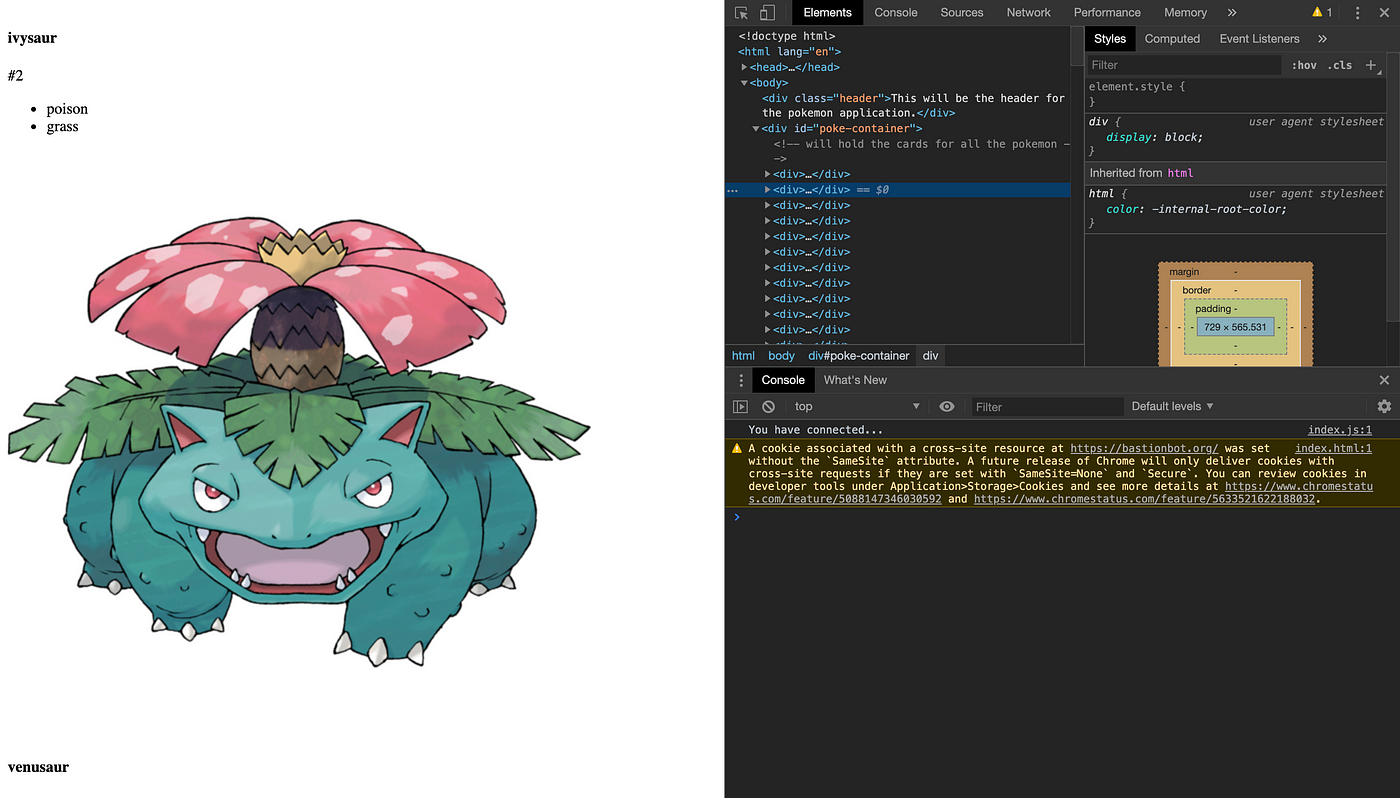The image size is (1400, 798).
Task: Click the ellipsis beside the selected div row
Action: [x=733, y=190]
